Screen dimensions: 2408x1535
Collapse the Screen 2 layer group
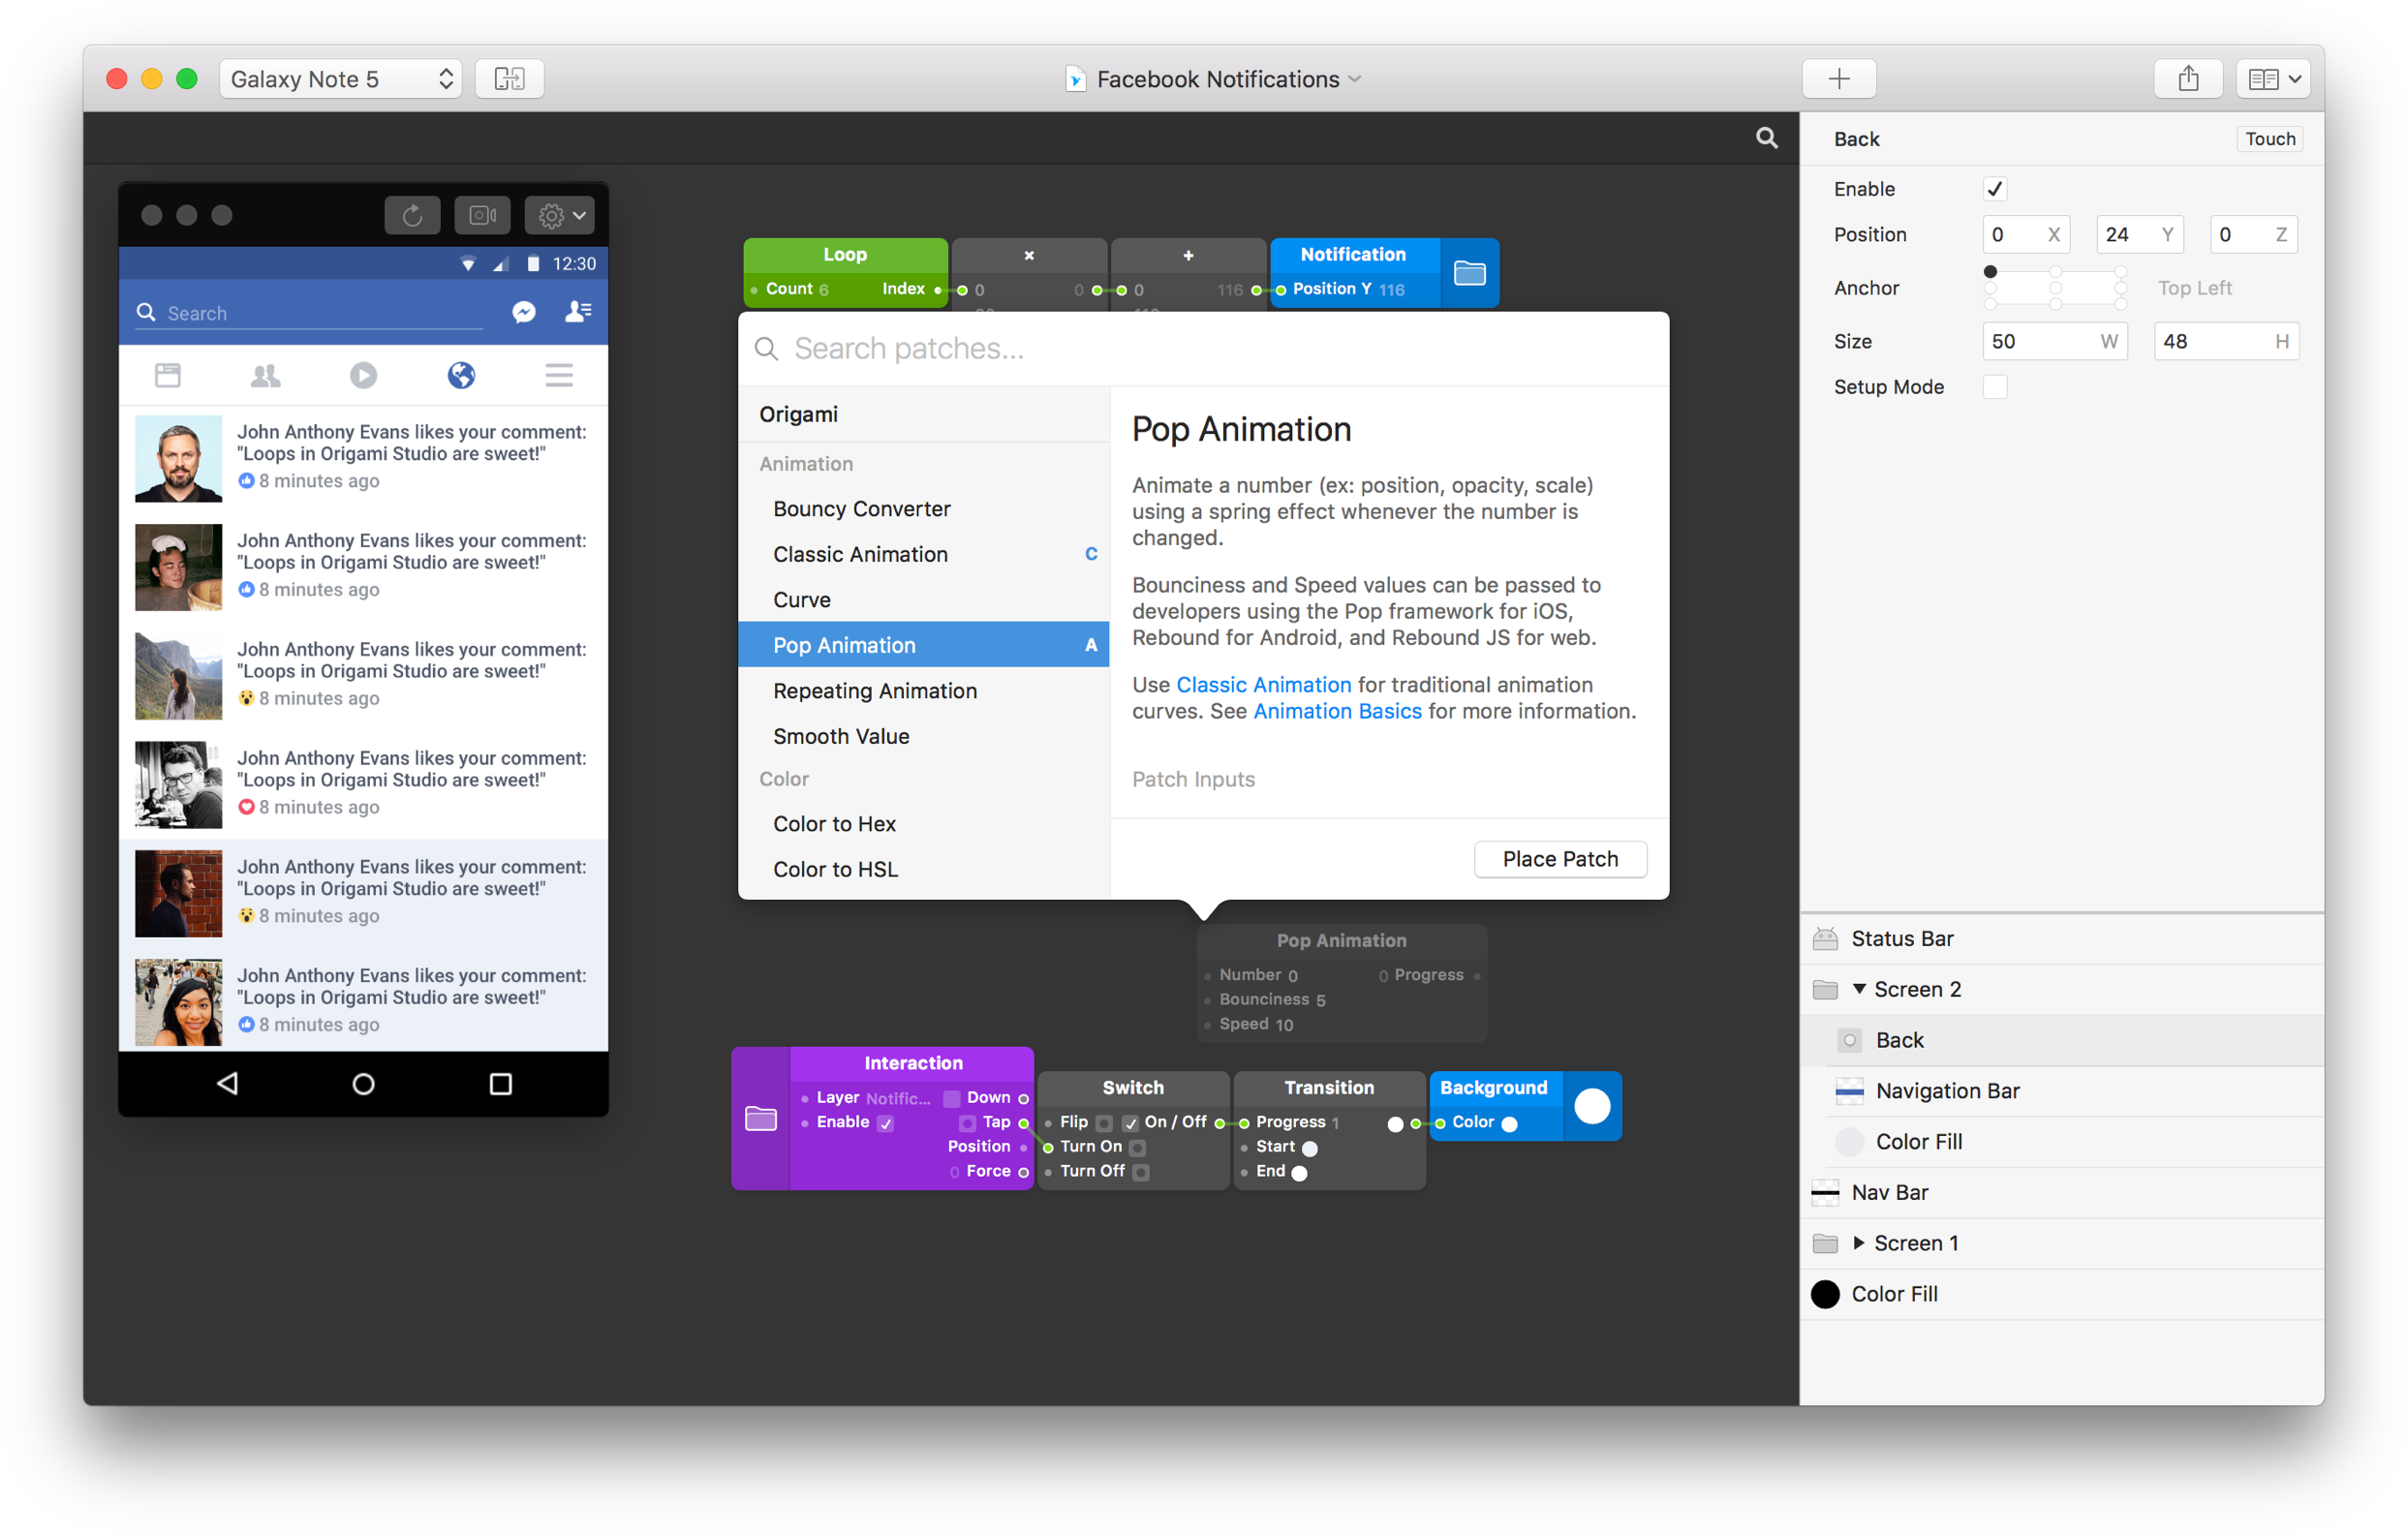click(1859, 989)
